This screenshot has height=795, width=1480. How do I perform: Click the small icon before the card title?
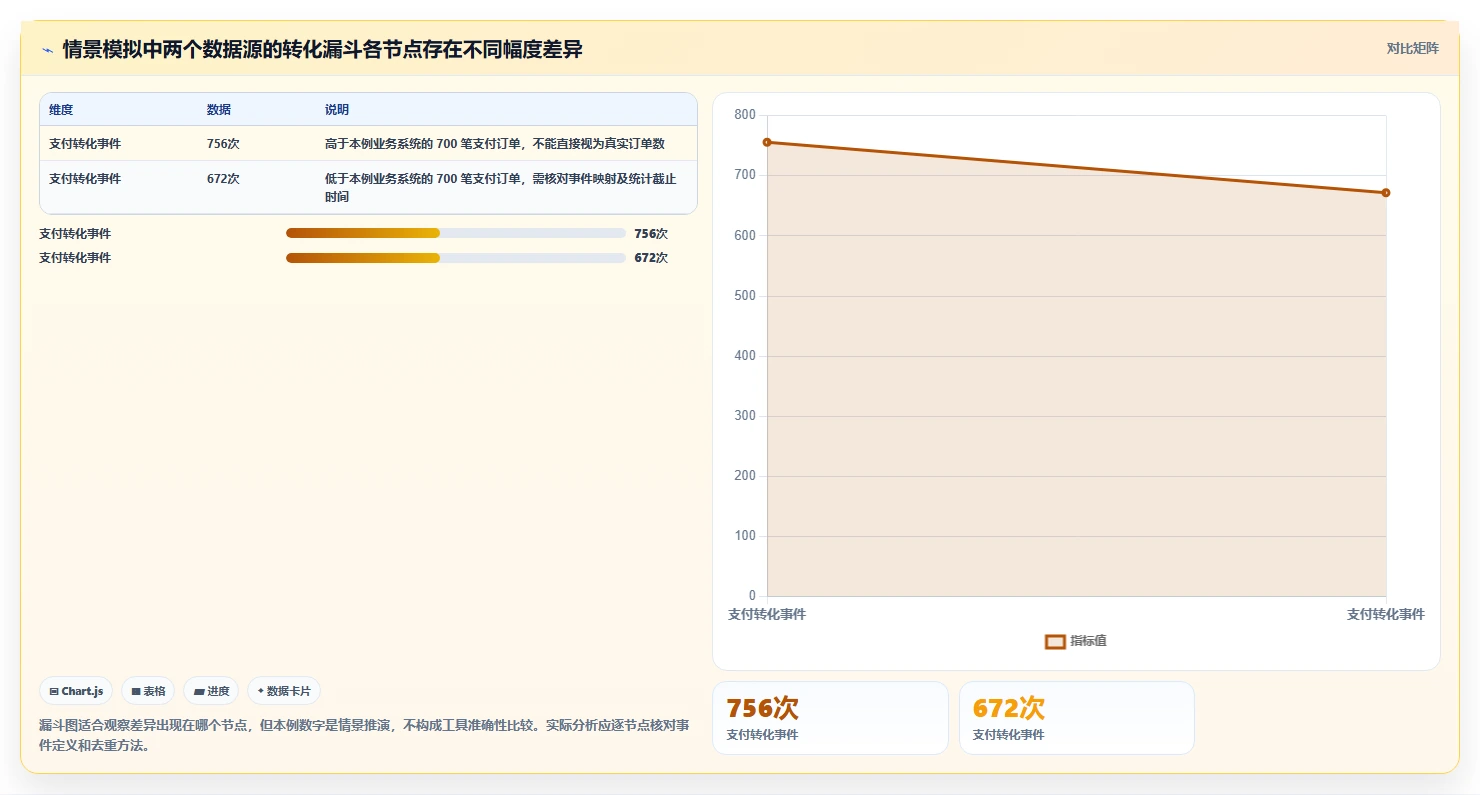[47, 50]
